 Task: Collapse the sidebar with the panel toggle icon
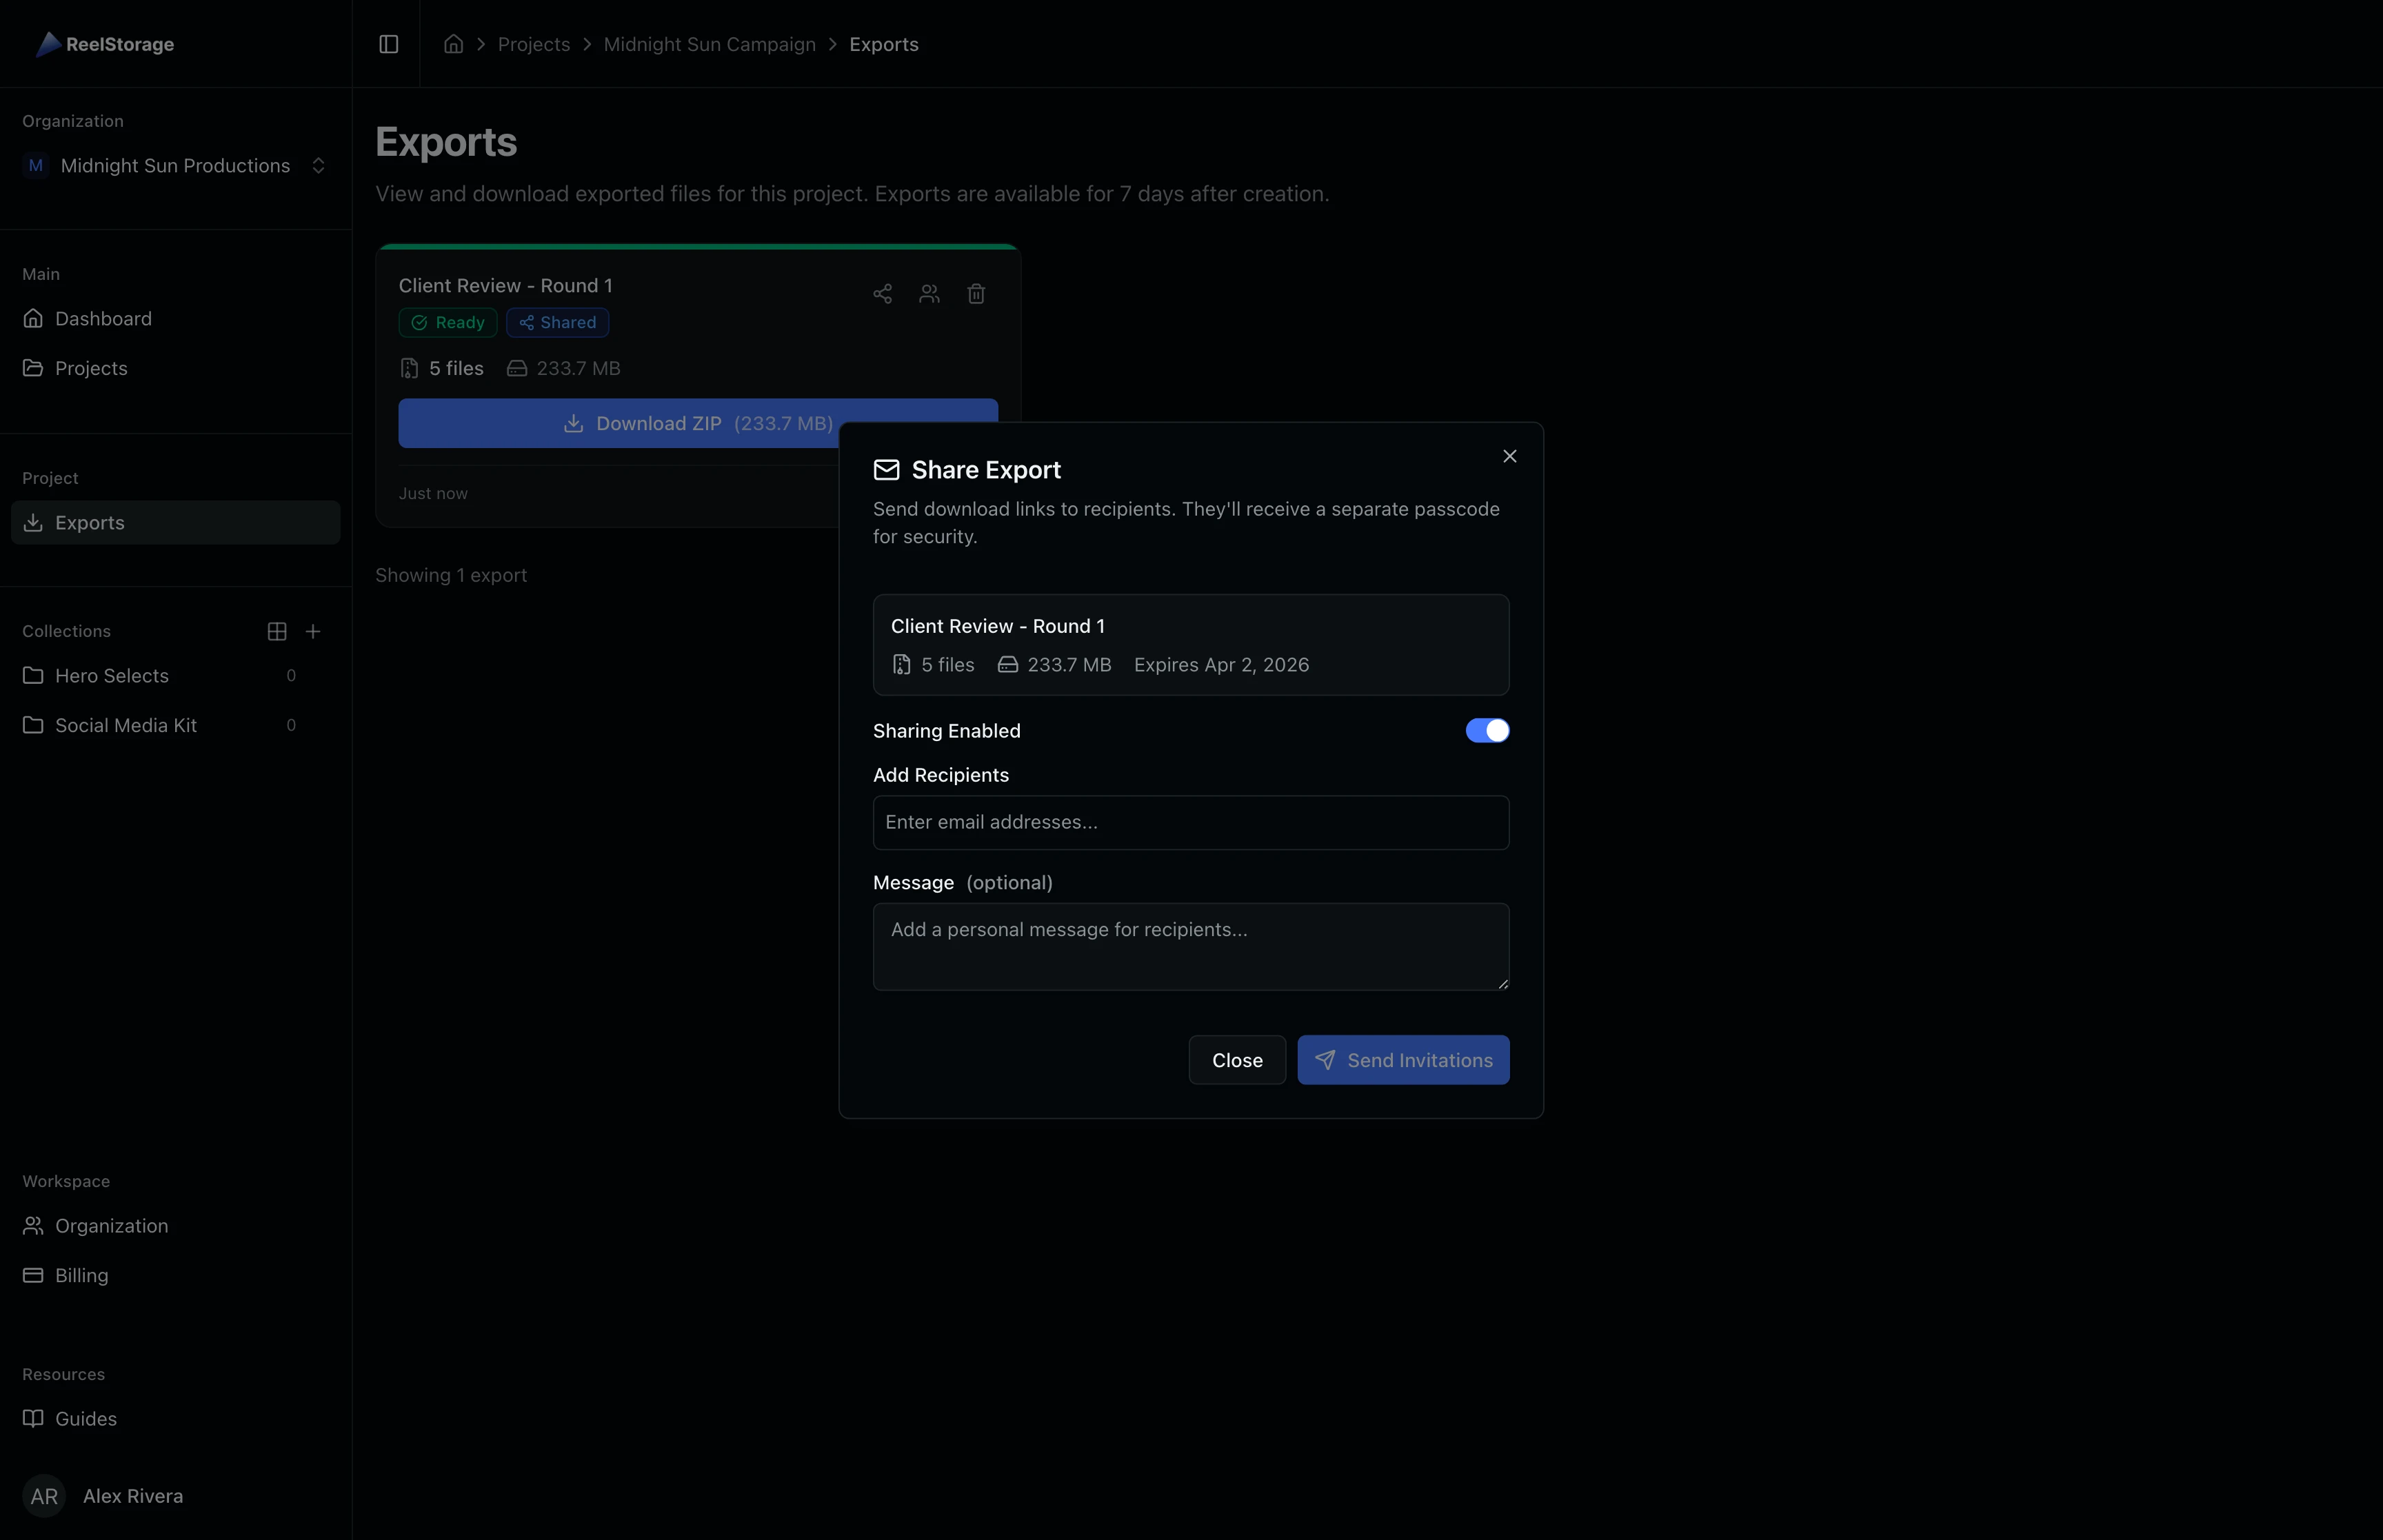(x=388, y=44)
